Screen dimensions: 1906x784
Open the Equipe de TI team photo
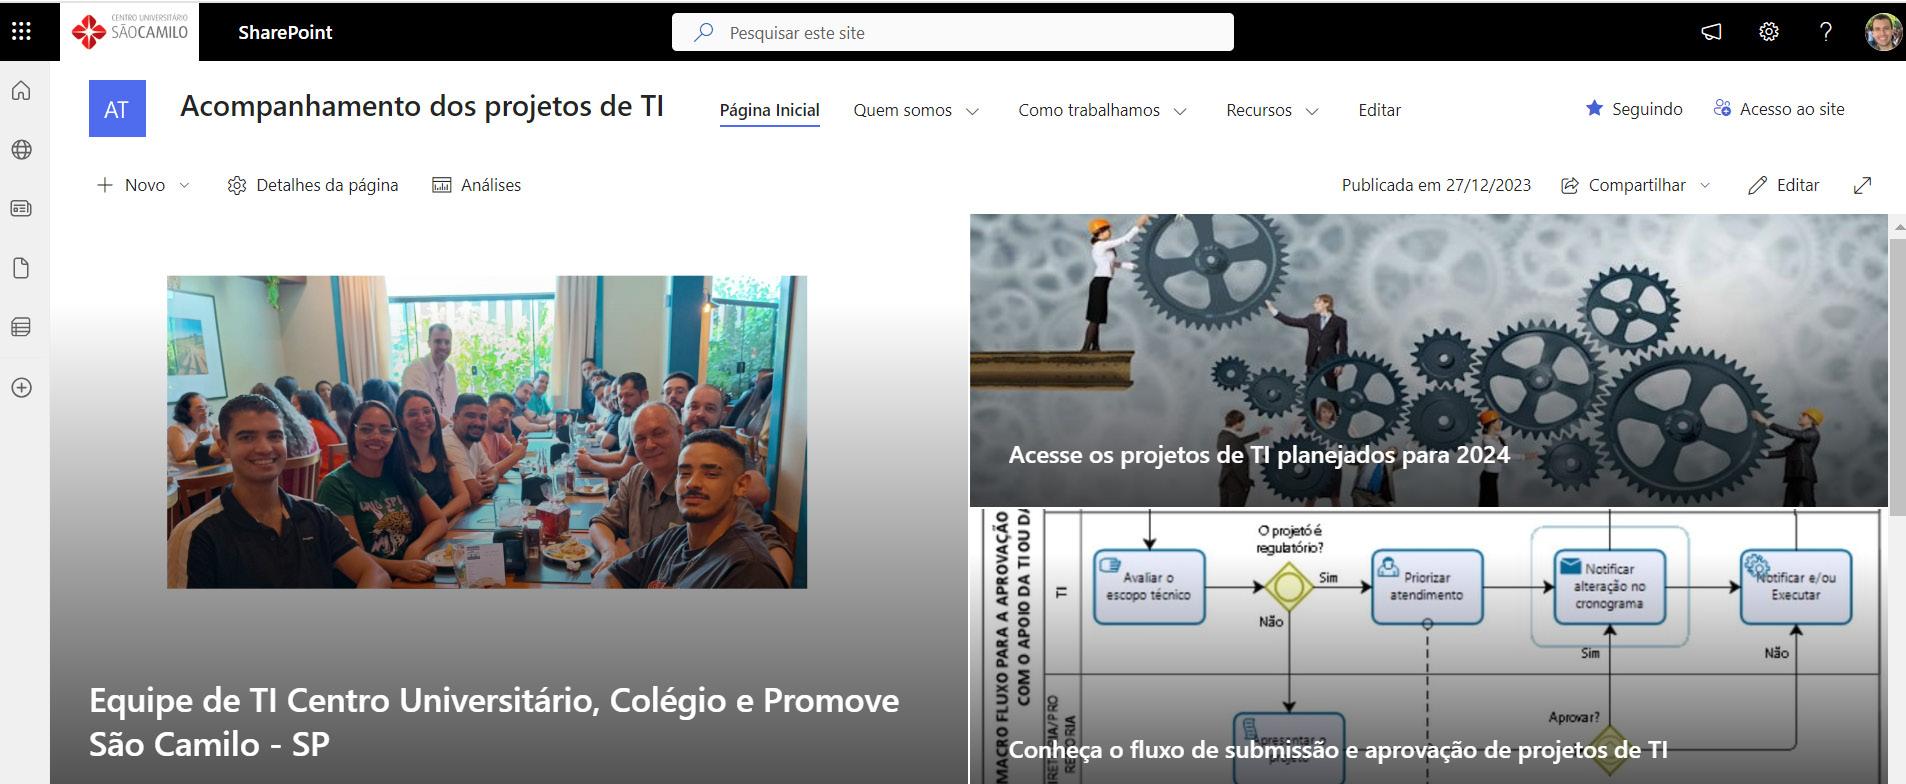487,432
